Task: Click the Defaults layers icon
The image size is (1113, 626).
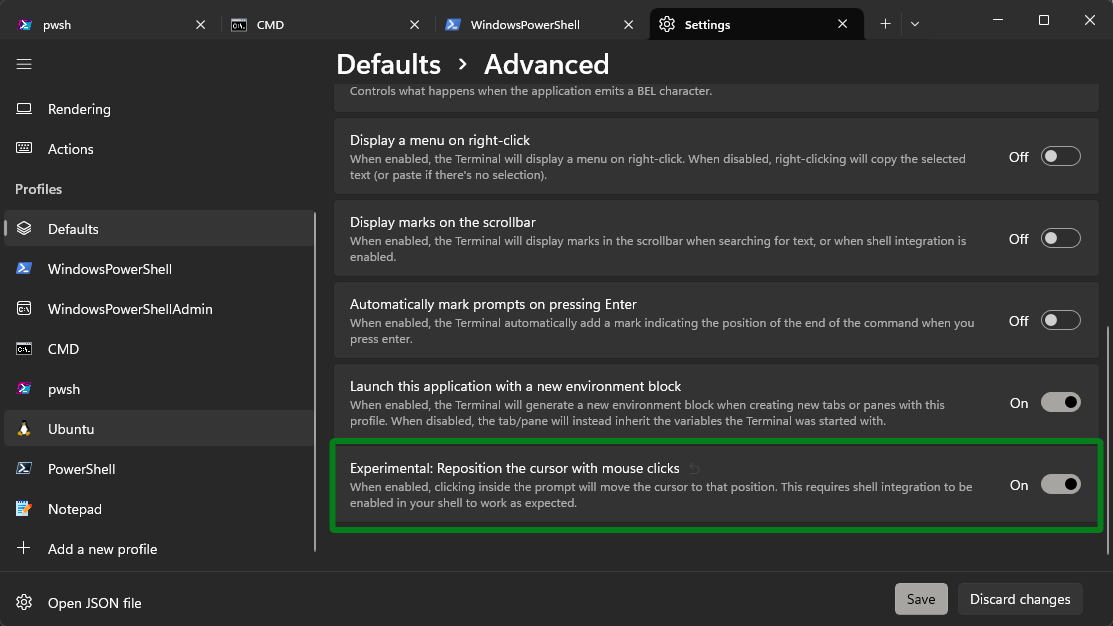Action: click(24, 229)
